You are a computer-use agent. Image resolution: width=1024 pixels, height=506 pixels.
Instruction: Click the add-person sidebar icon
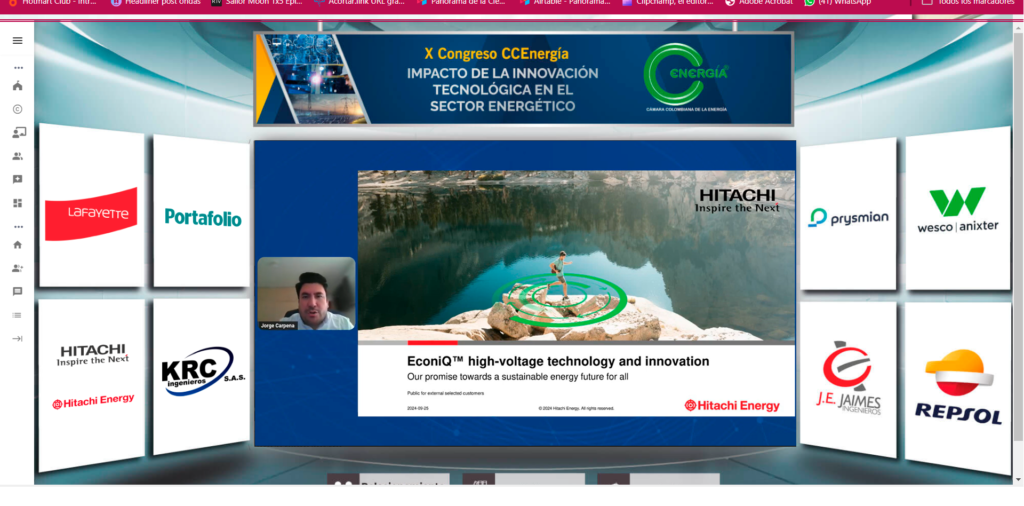17,268
